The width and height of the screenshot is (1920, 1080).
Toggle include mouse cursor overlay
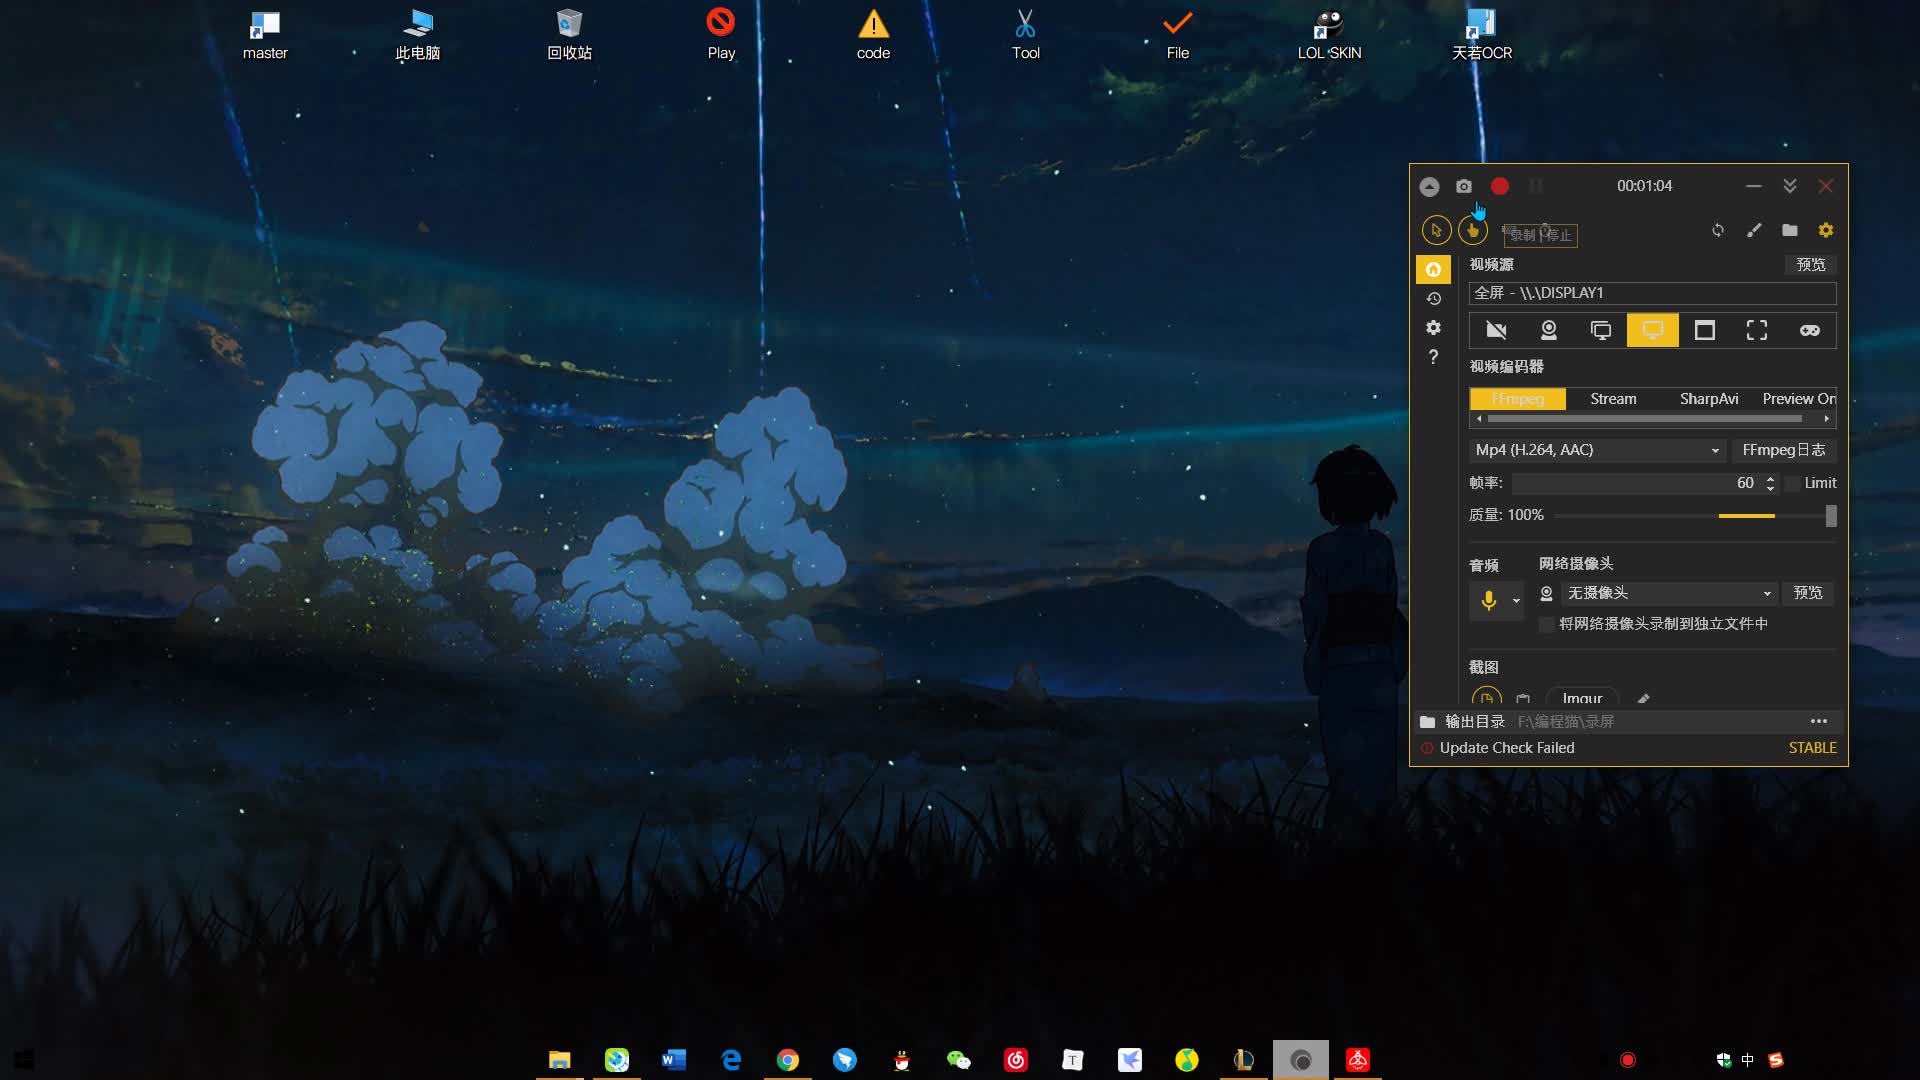coord(1436,230)
